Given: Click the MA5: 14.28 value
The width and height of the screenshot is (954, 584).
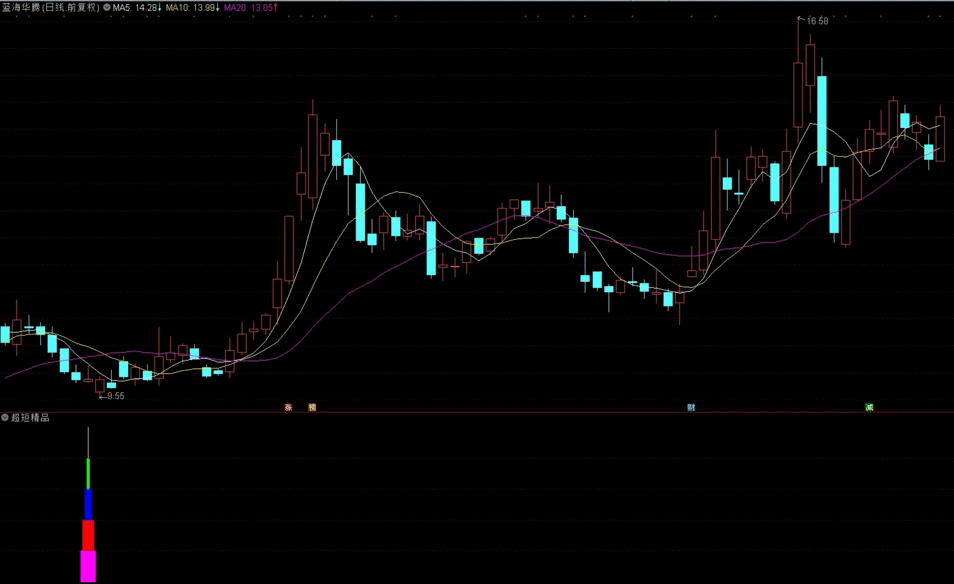Looking at the screenshot, I should [x=134, y=8].
